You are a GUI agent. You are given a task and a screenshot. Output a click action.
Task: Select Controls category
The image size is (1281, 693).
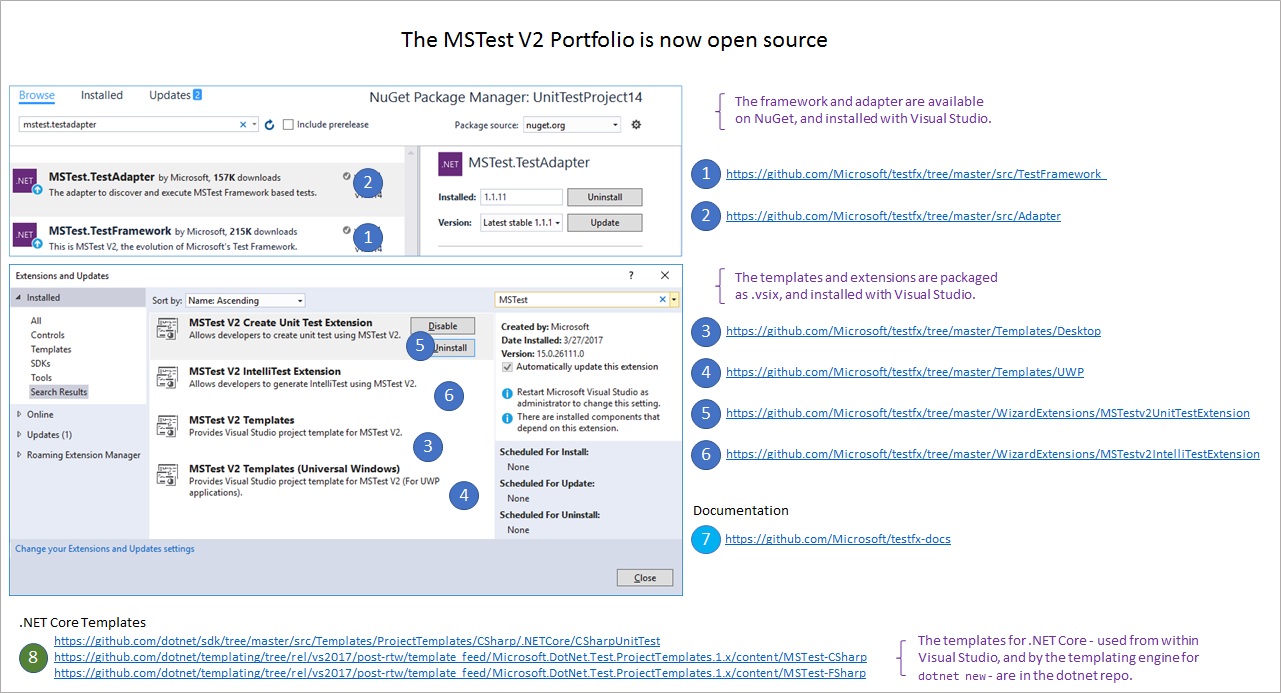[48, 335]
